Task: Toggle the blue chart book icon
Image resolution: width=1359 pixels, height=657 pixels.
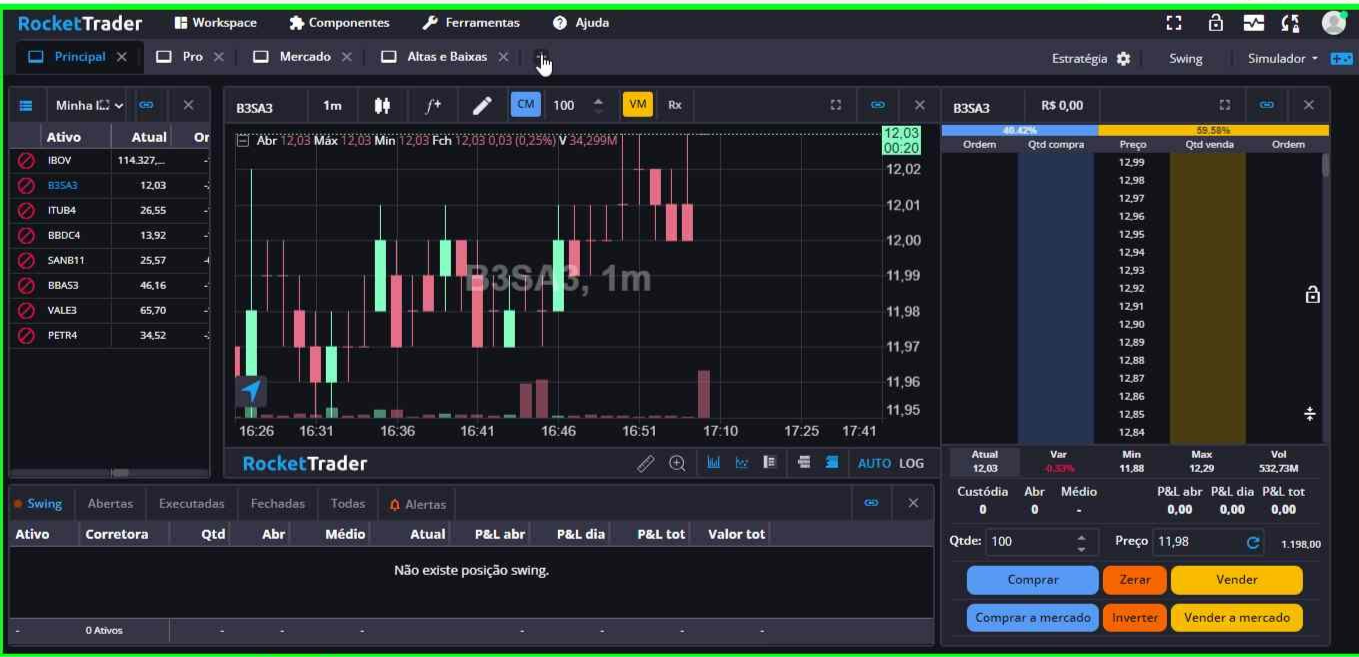Action: 832,463
